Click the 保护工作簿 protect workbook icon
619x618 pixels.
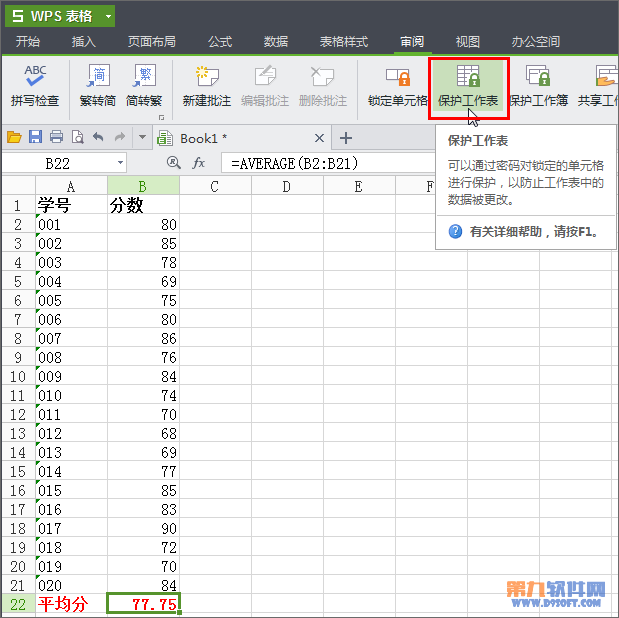click(538, 86)
